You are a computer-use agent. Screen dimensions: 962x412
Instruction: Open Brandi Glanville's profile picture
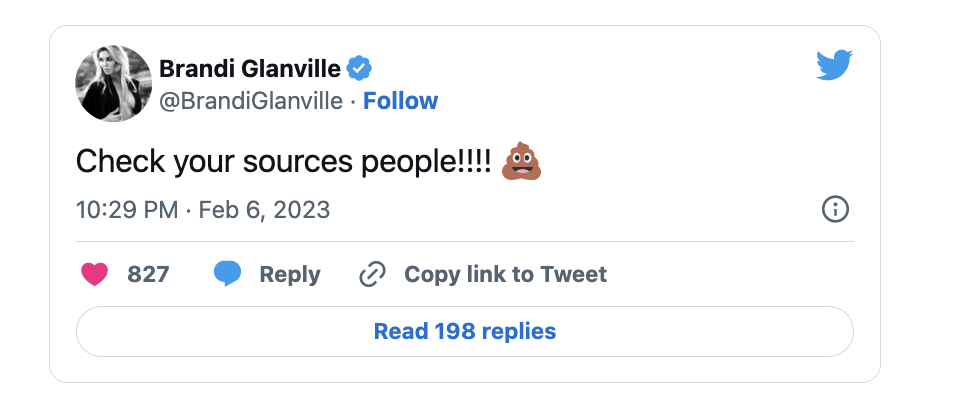pyautogui.click(x=114, y=83)
